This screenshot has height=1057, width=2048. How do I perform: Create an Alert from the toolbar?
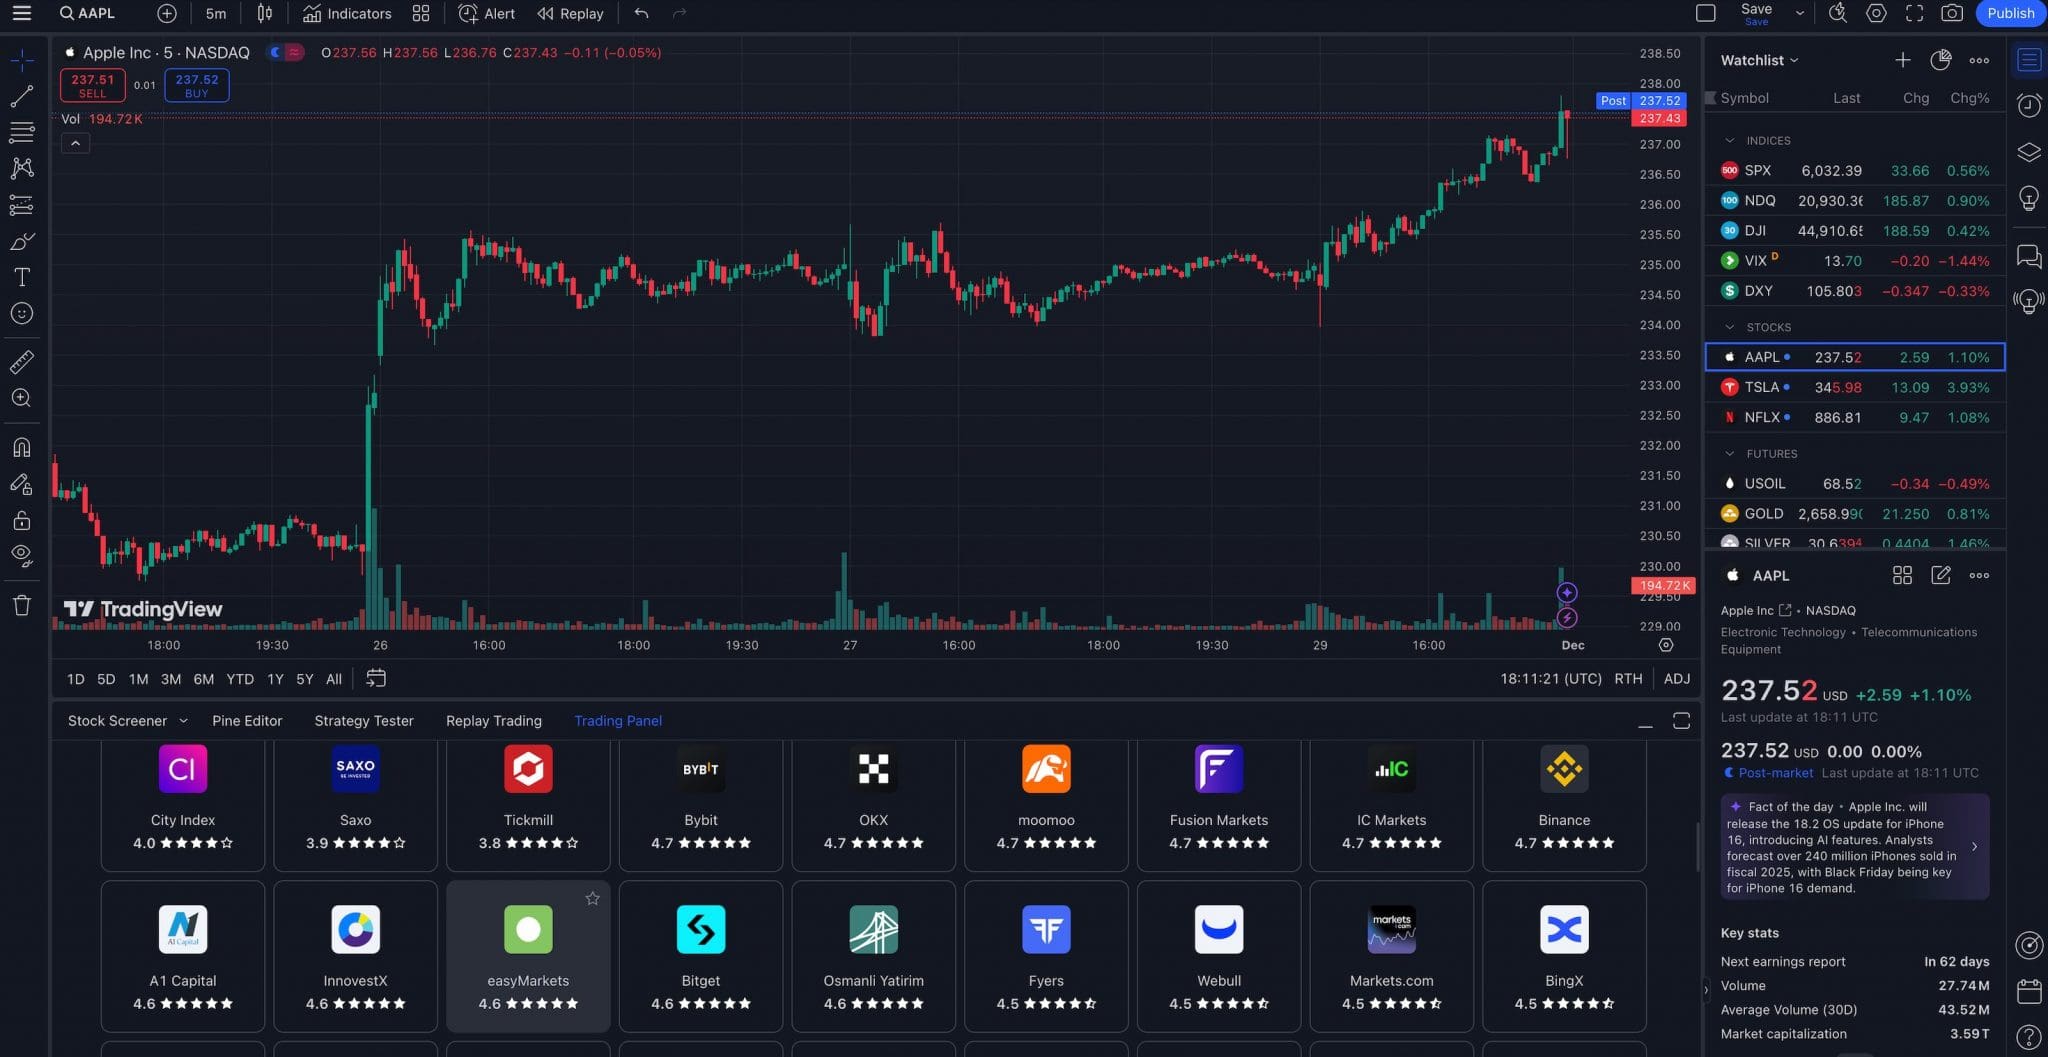[x=487, y=13]
